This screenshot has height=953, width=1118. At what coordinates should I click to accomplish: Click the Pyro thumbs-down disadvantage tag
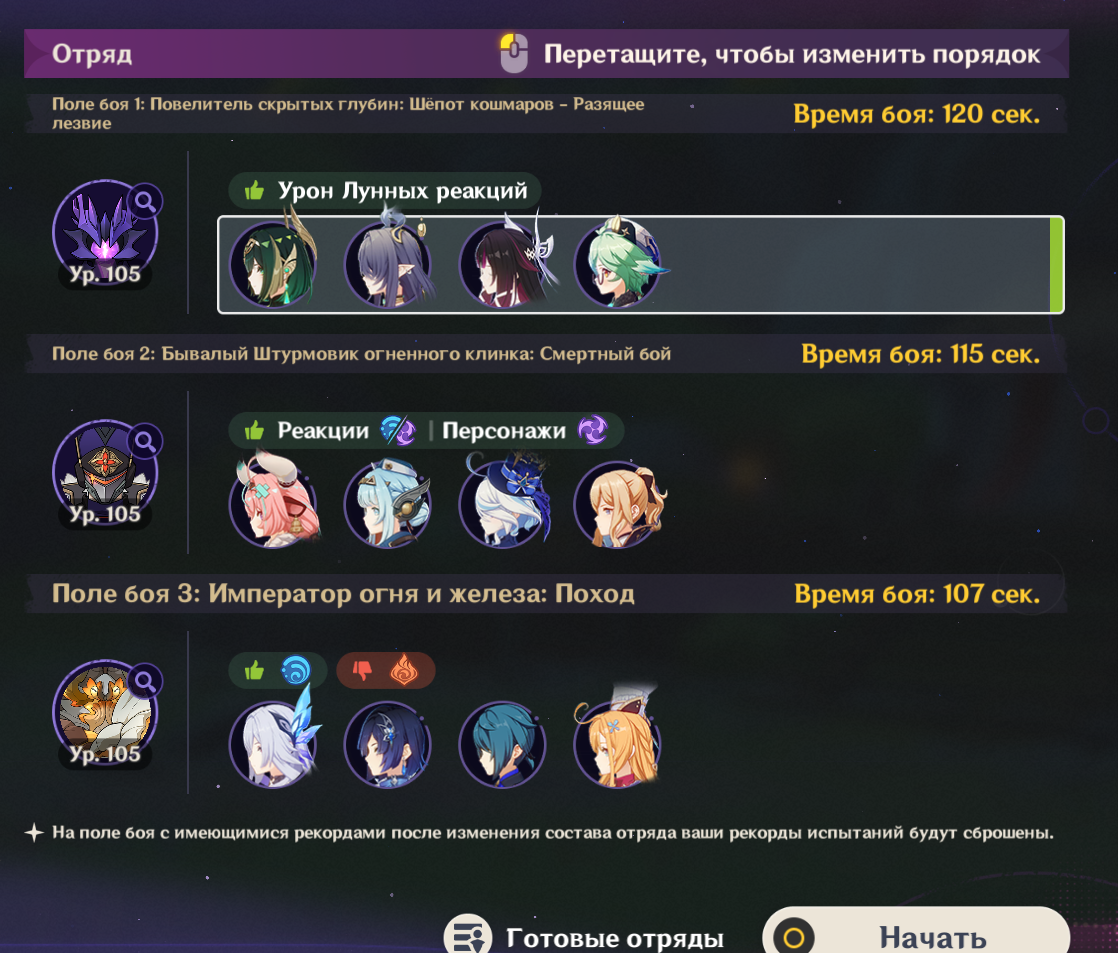point(386,671)
